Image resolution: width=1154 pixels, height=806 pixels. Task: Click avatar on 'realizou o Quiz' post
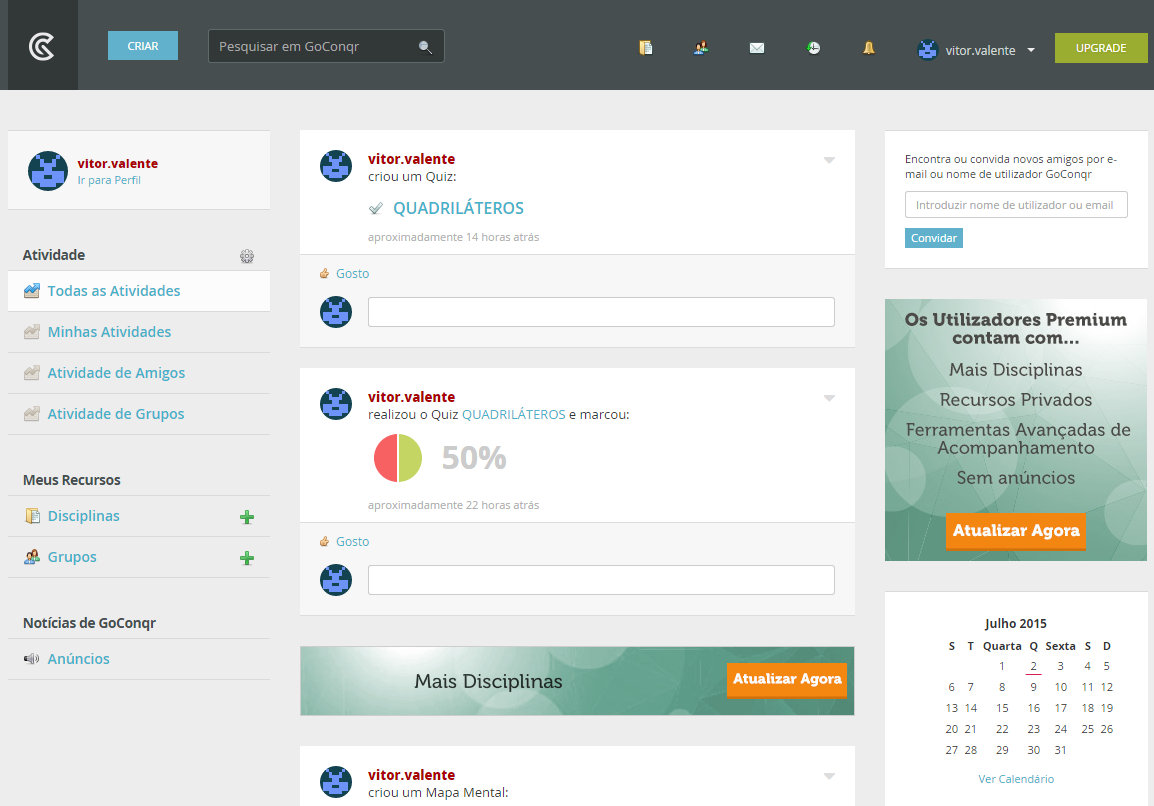point(336,403)
